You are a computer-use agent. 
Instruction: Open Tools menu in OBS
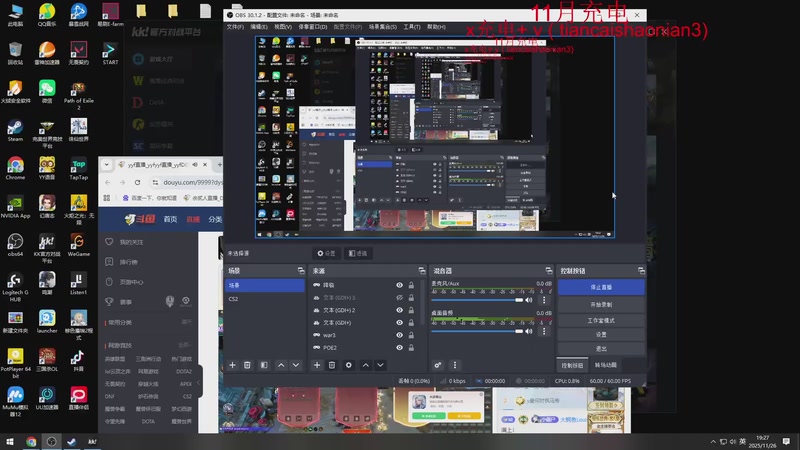412,27
